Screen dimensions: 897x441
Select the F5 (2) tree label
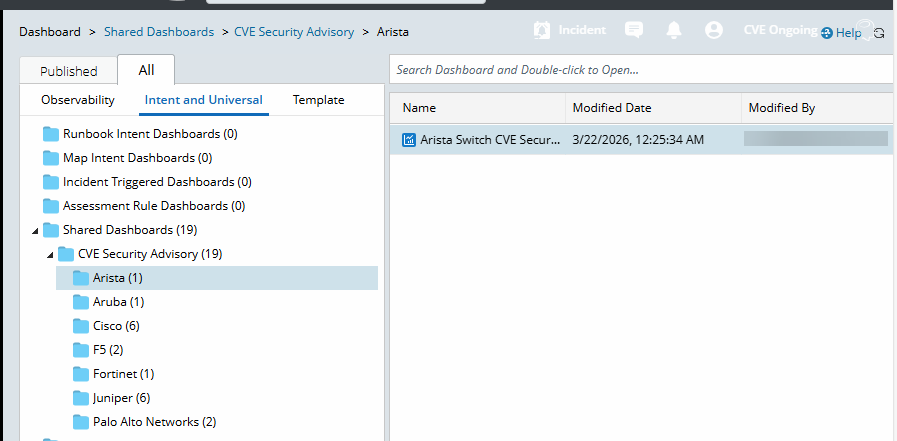[x=108, y=350]
